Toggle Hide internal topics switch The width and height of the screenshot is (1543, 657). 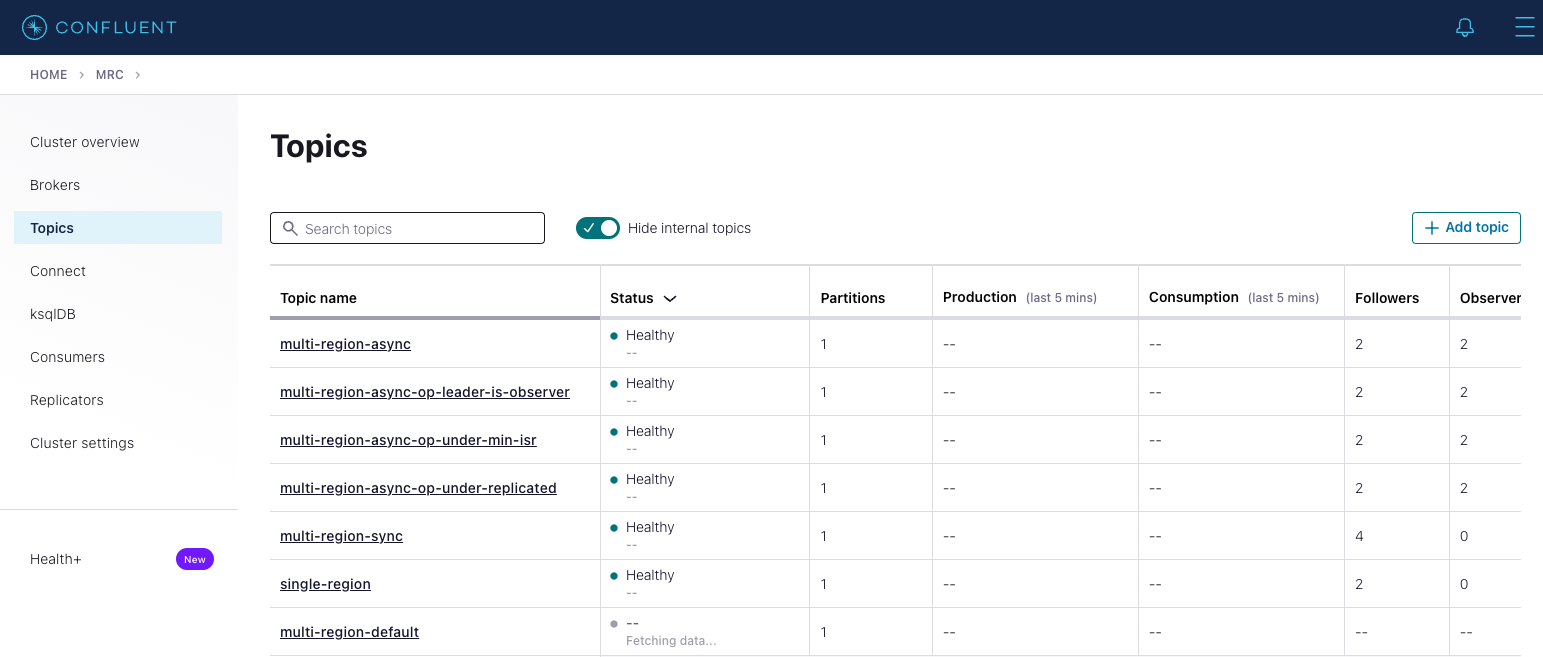(598, 228)
